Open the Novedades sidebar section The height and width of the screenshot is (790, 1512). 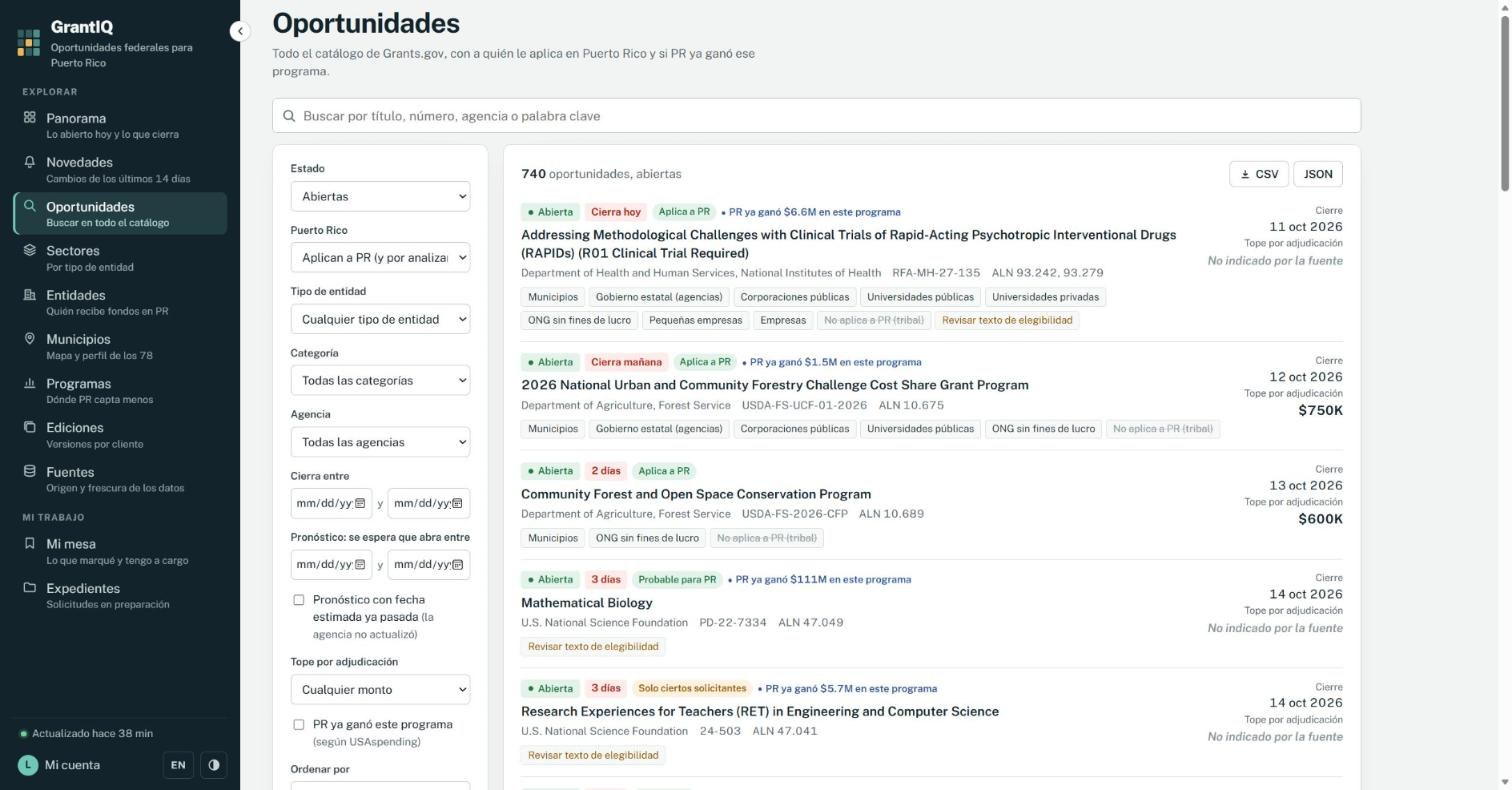pos(121,170)
